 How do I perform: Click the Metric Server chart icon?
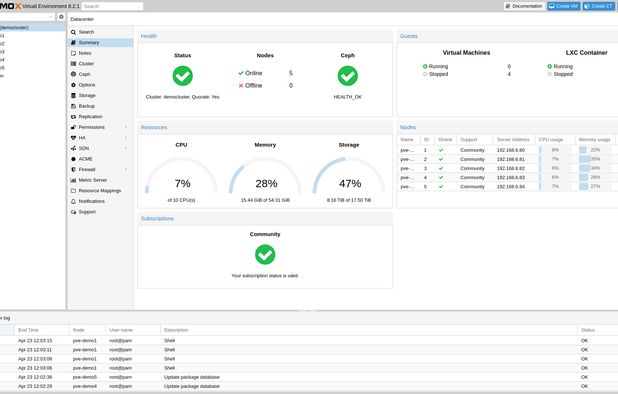point(73,180)
